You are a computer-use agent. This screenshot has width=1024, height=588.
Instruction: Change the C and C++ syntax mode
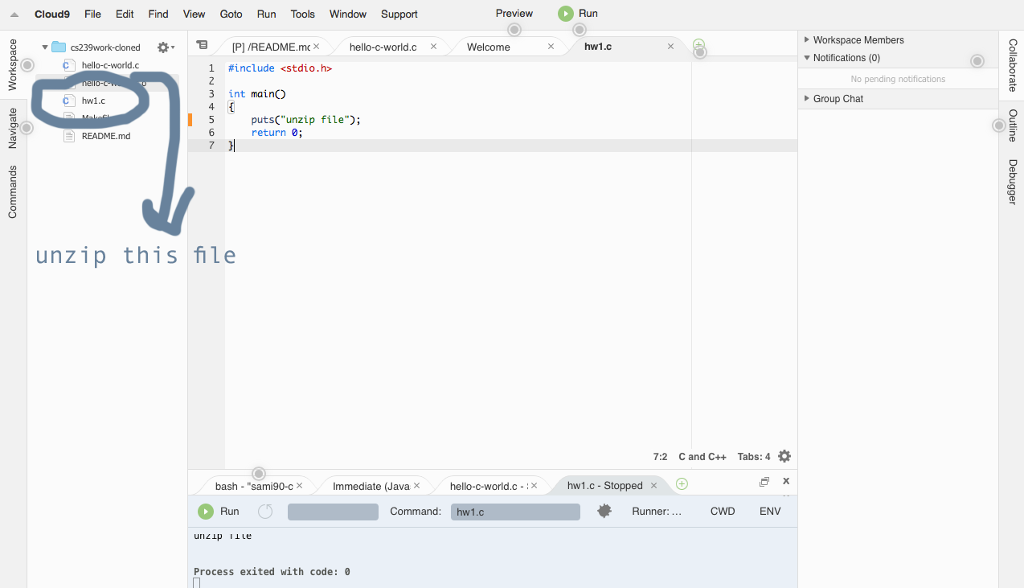click(x=702, y=457)
